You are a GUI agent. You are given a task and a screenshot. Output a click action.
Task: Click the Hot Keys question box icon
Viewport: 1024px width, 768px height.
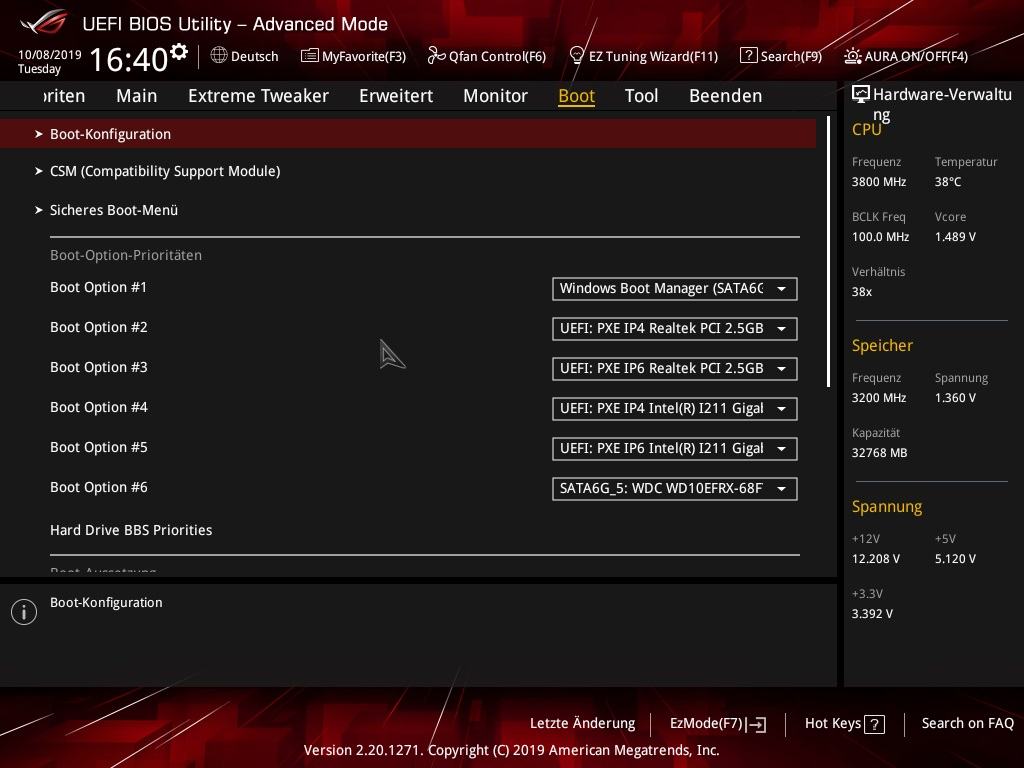[x=874, y=724]
